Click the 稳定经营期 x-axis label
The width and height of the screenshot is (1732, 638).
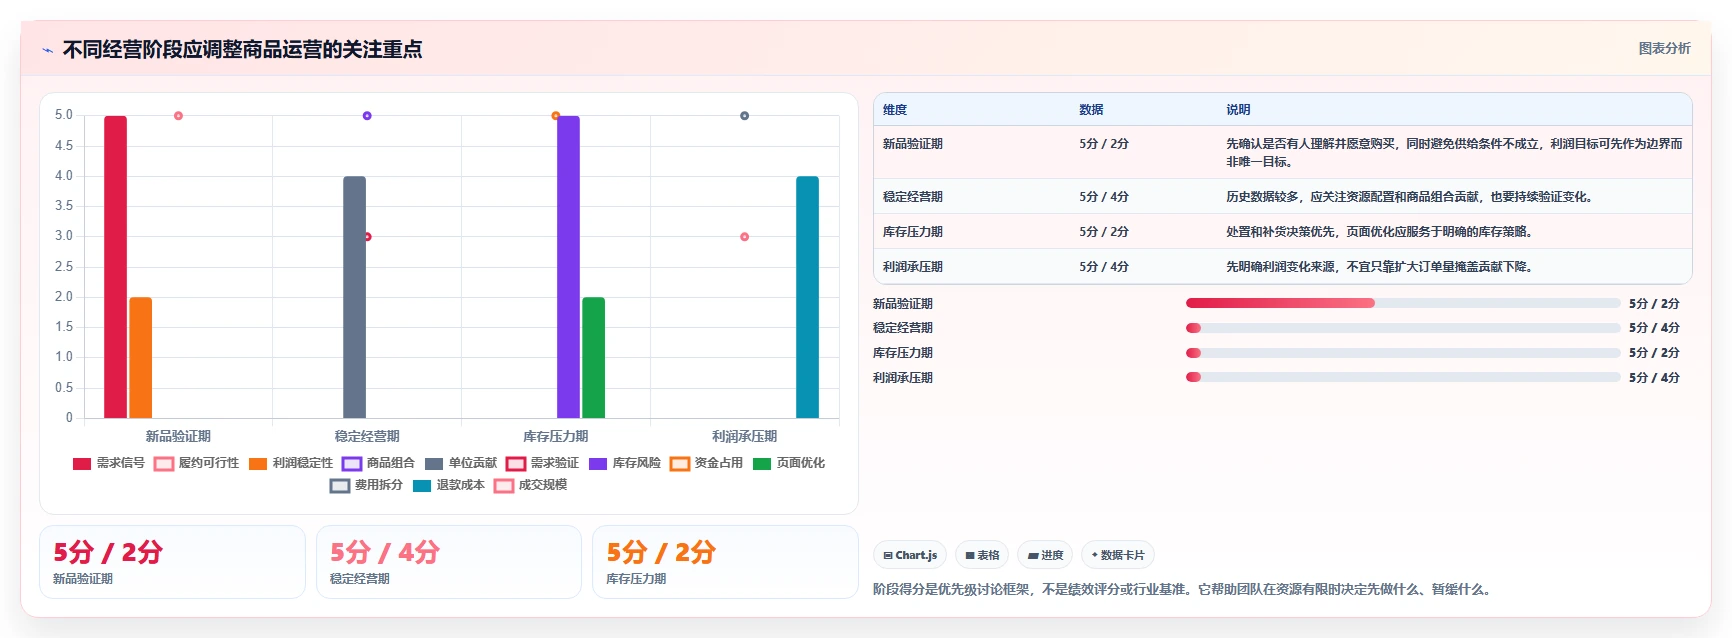[x=367, y=436]
